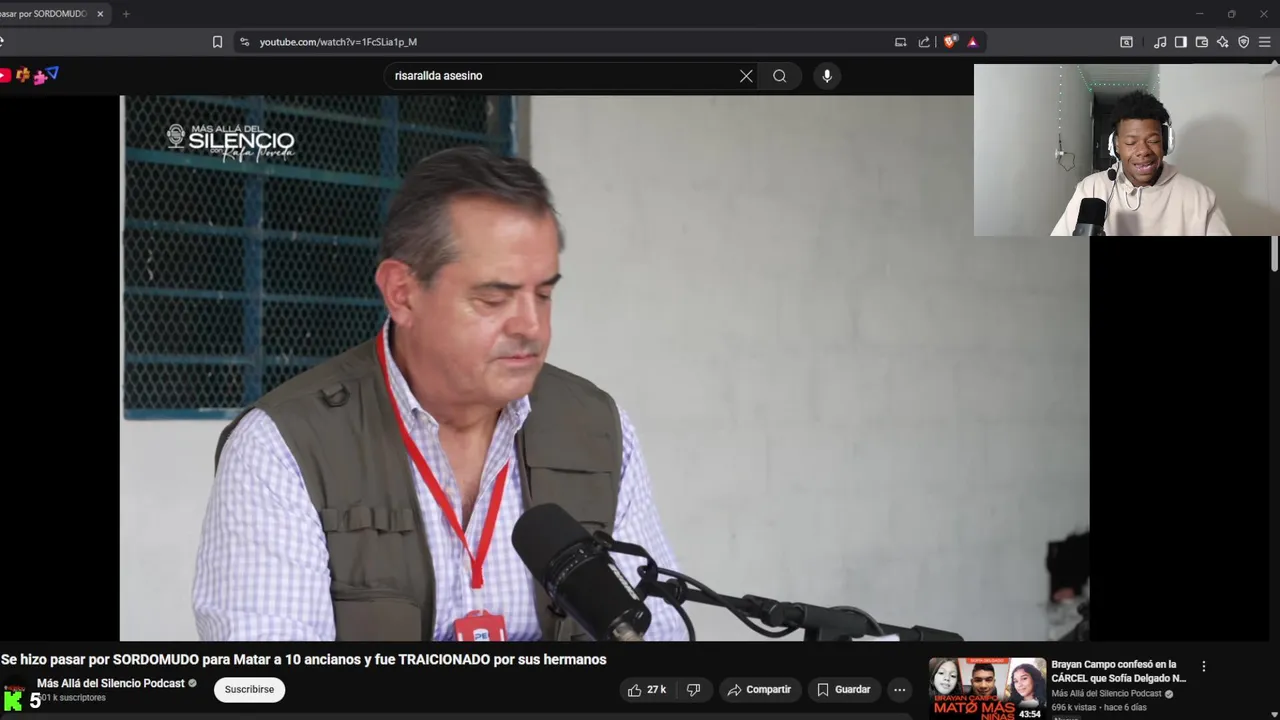Open the Compartir share dialog
The height and width of the screenshot is (720, 1280).
pyautogui.click(x=759, y=690)
